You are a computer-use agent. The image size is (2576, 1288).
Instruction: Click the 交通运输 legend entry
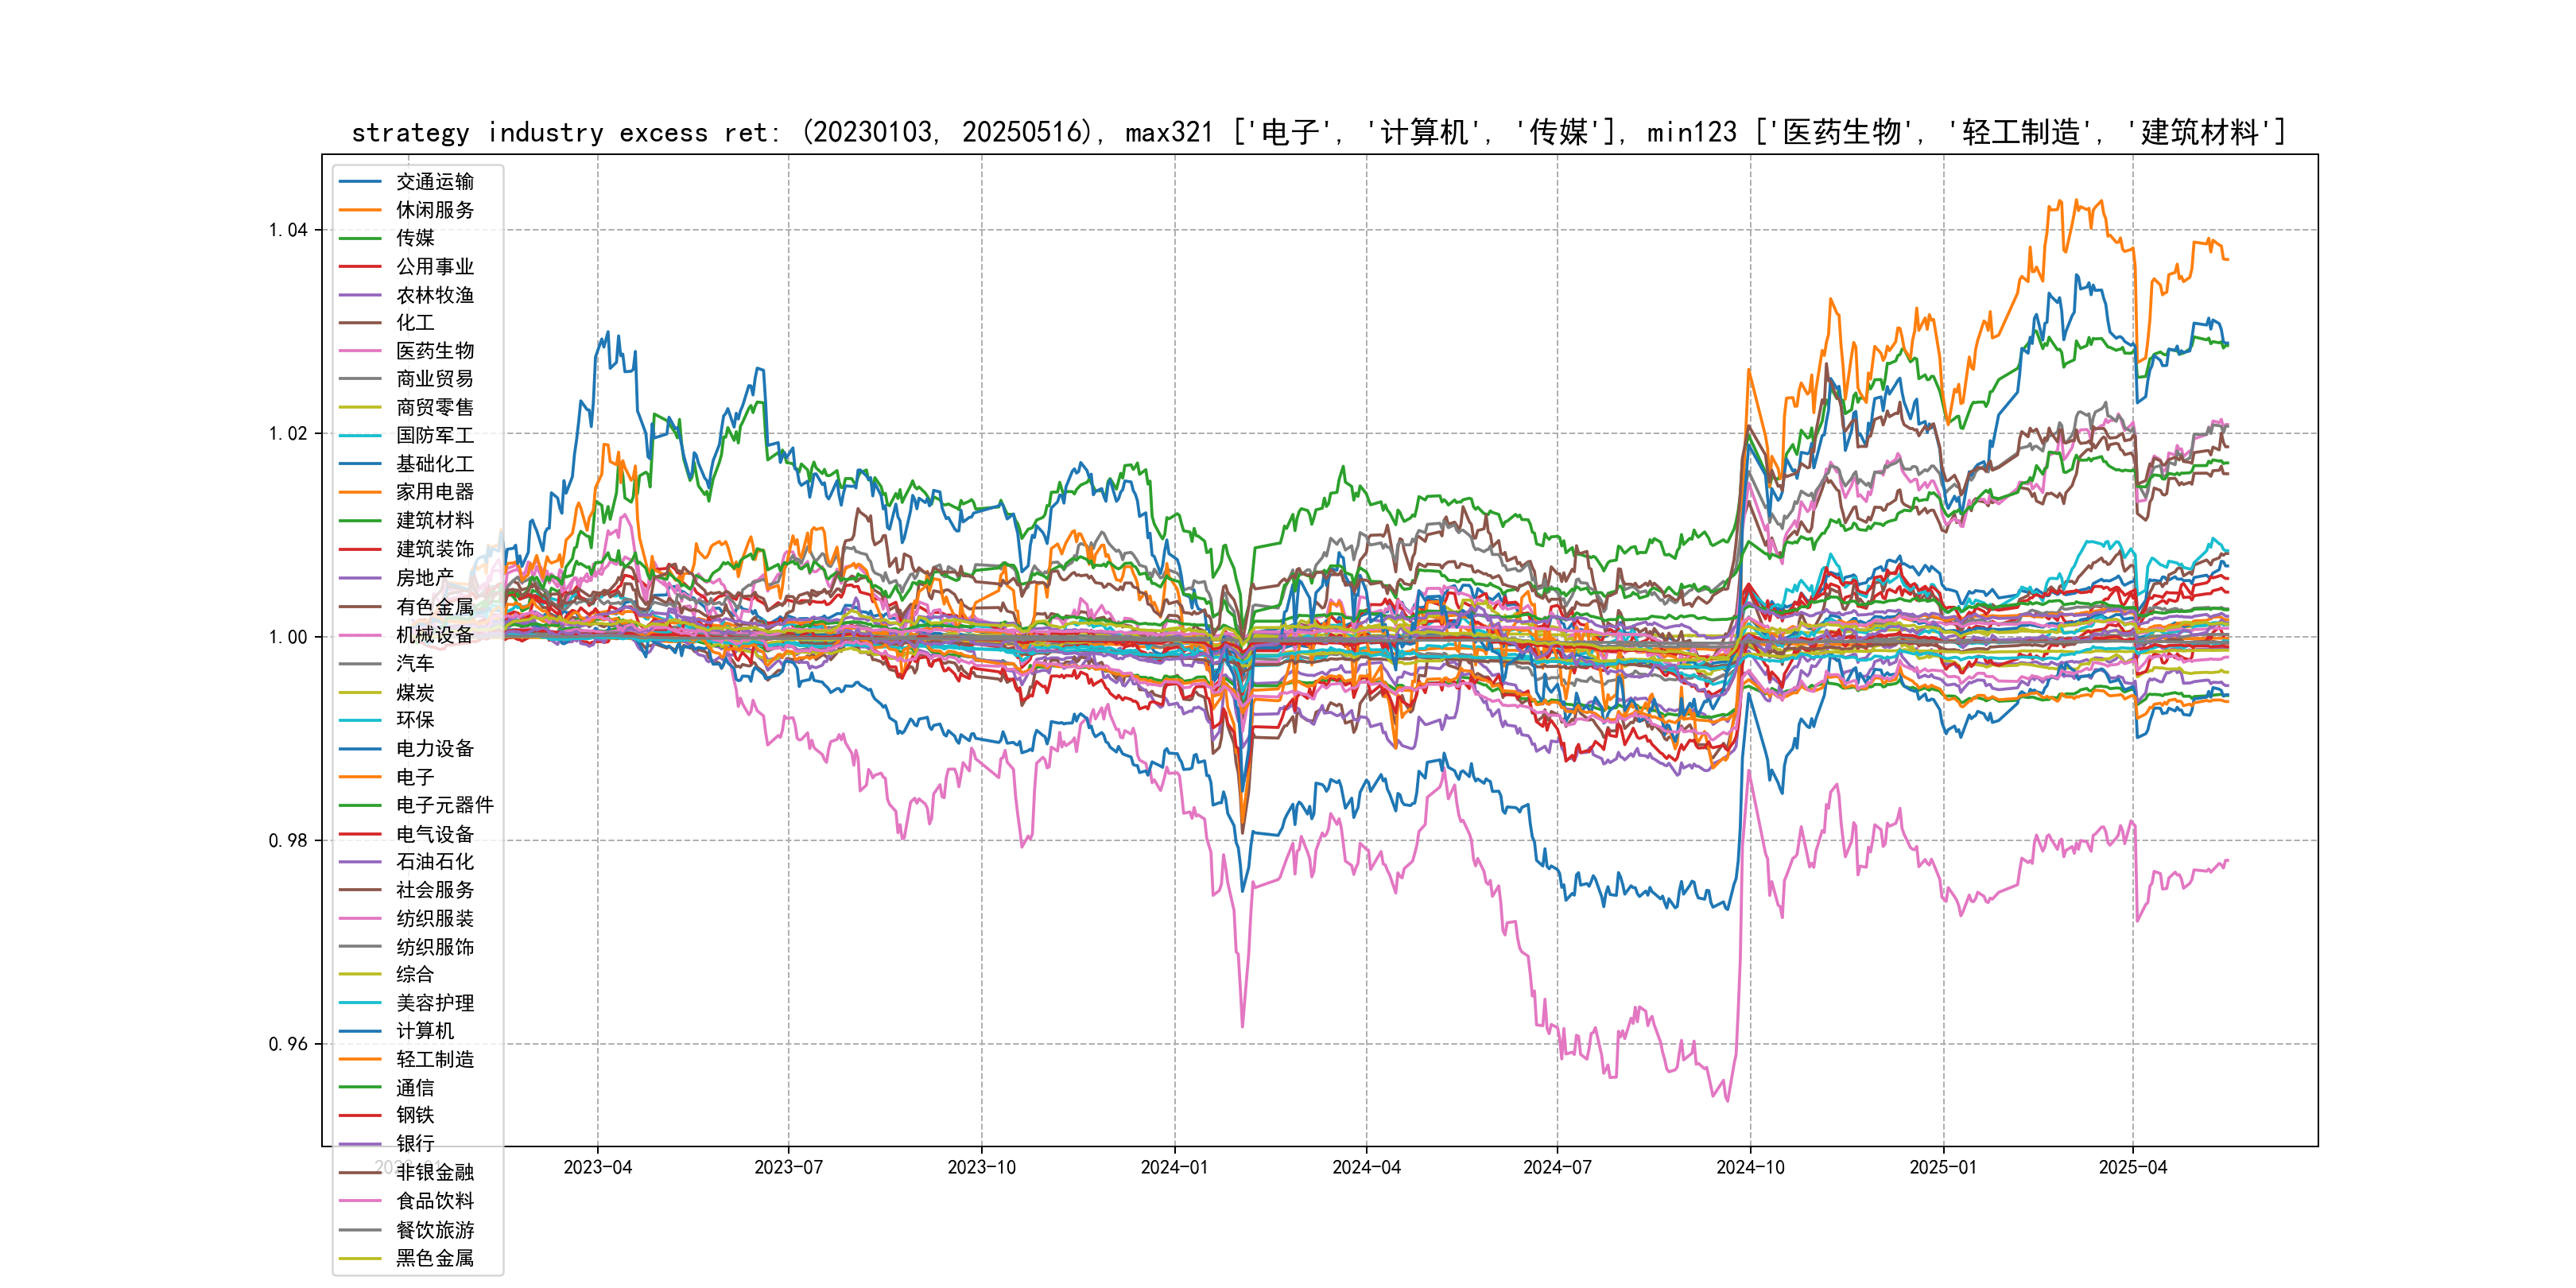click(434, 181)
